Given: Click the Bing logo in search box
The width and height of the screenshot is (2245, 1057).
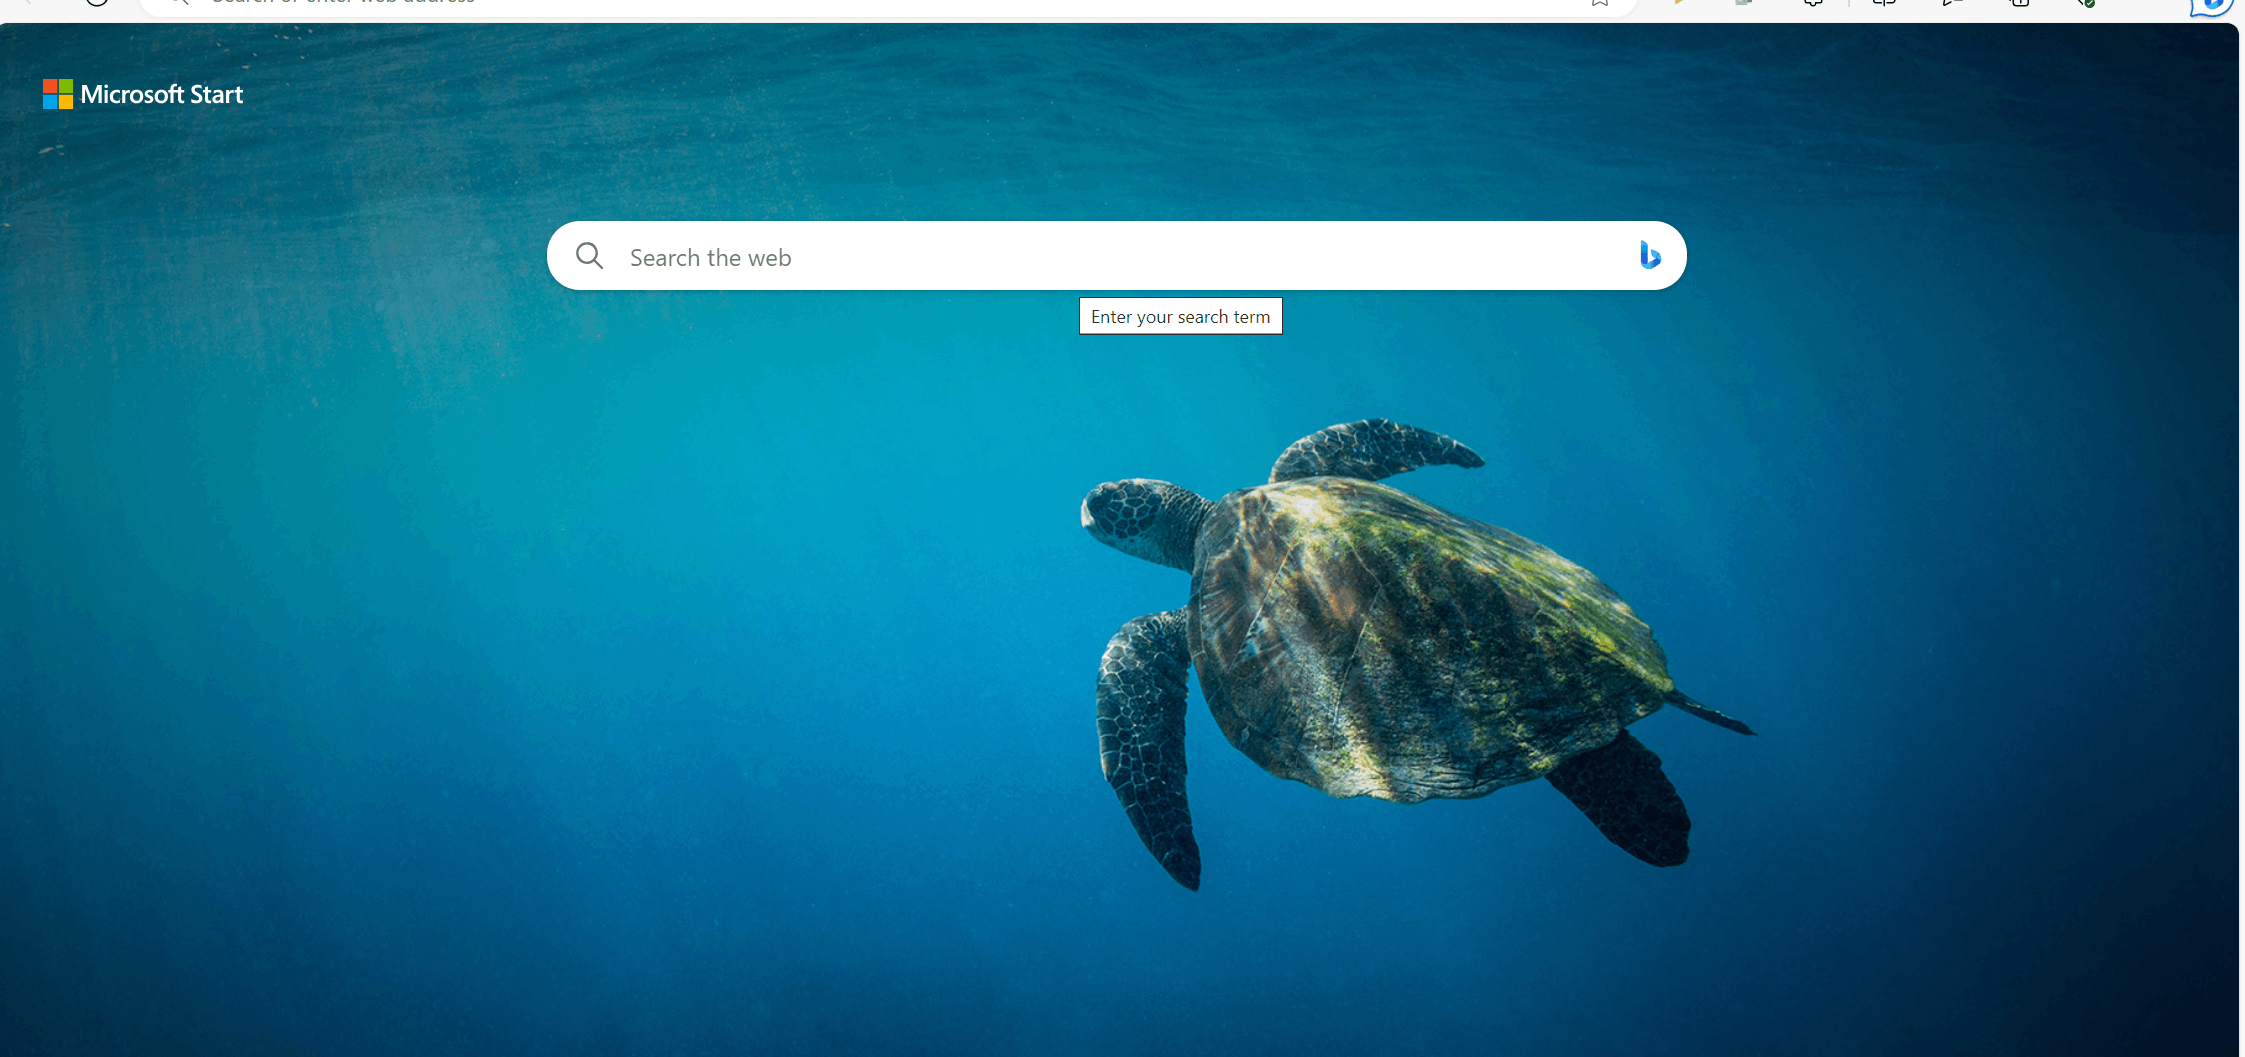Looking at the screenshot, I should [1650, 255].
